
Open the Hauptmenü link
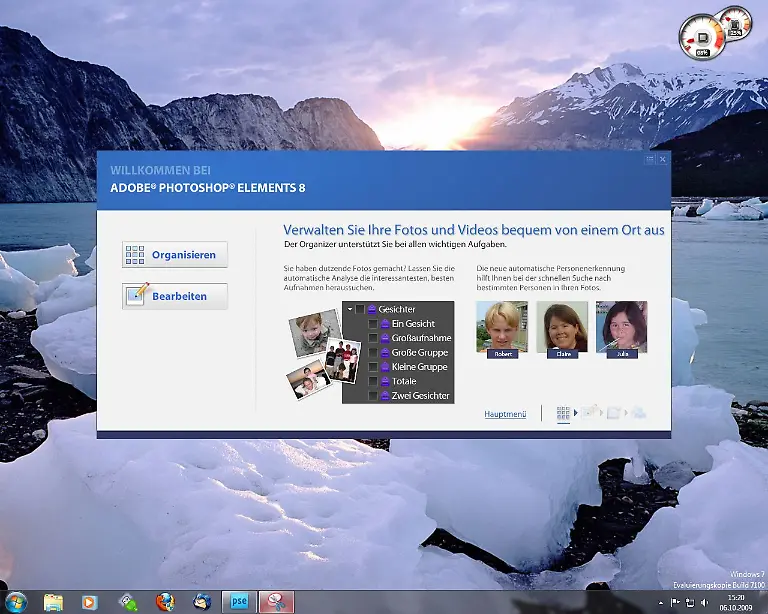[x=505, y=413]
